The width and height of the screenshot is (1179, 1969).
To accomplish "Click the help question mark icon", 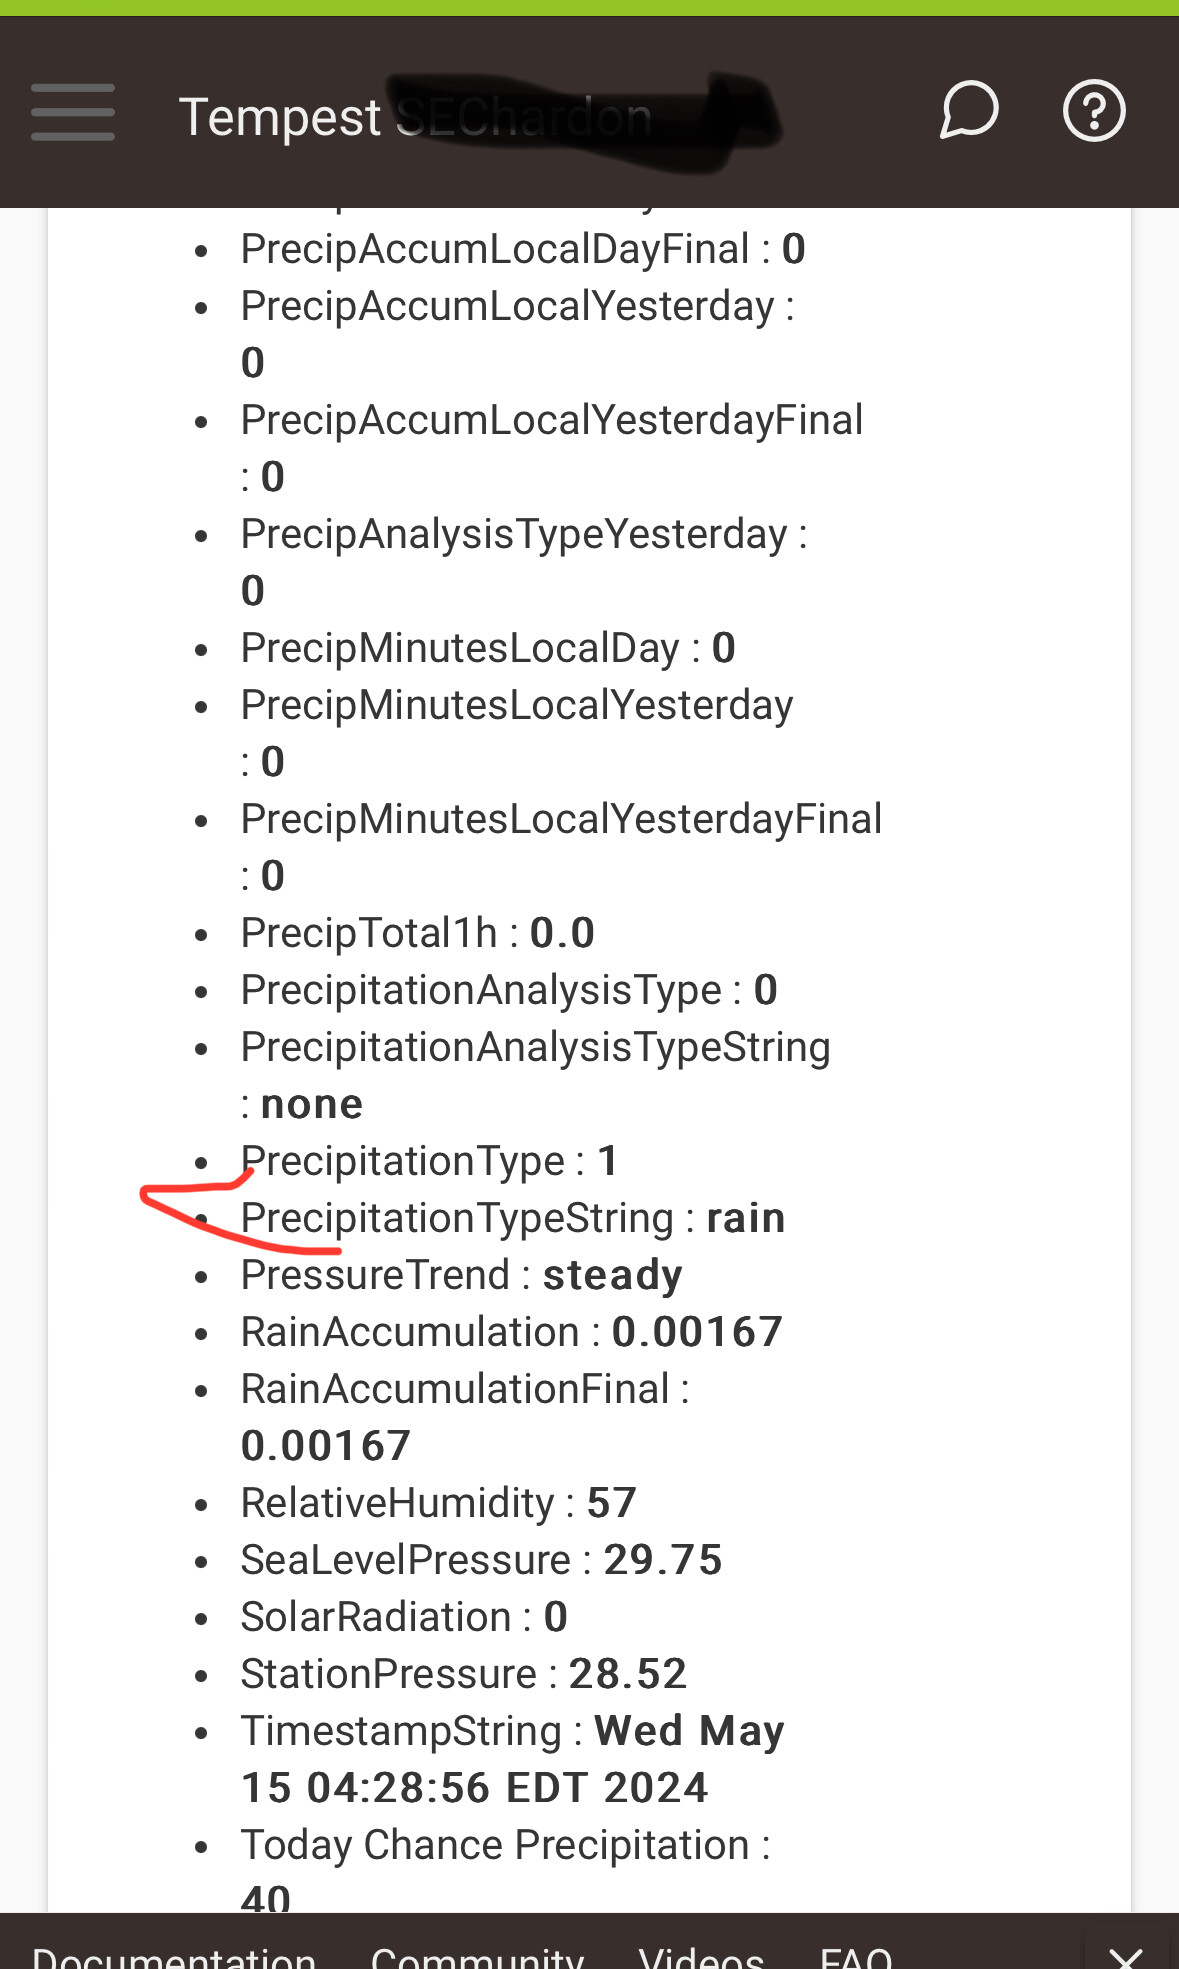I will coord(1093,110).
